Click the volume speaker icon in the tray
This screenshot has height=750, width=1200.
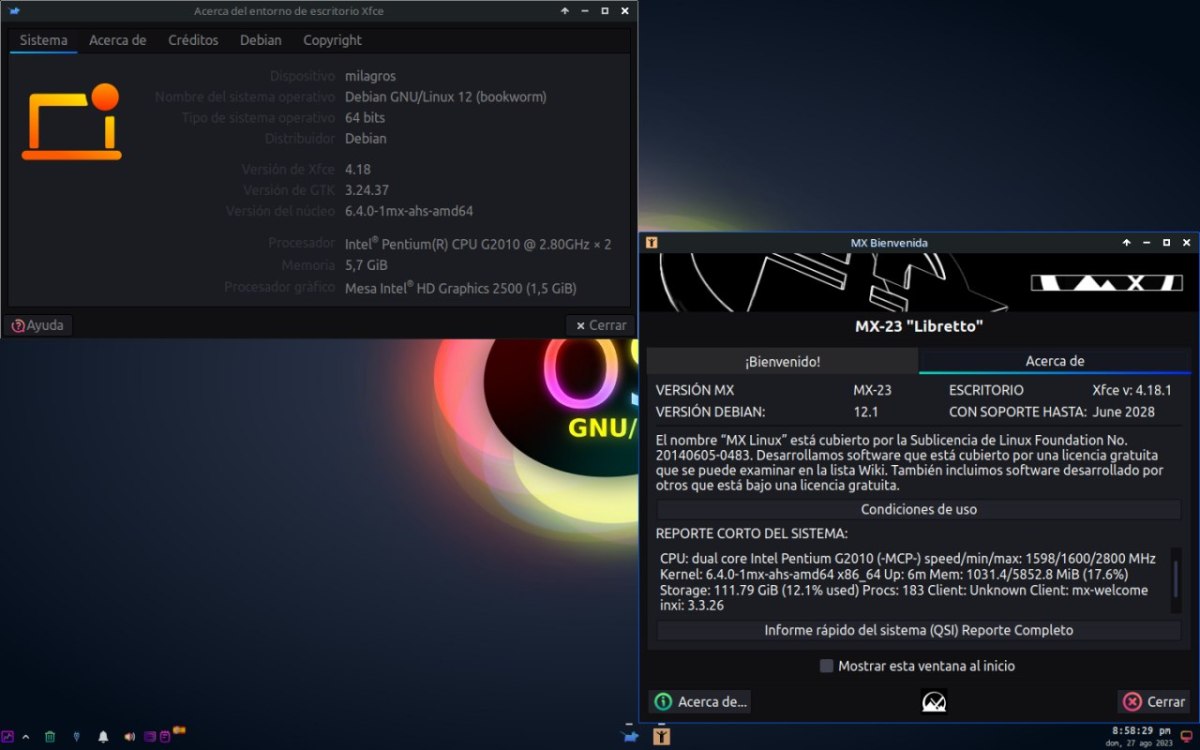[129, 737]
